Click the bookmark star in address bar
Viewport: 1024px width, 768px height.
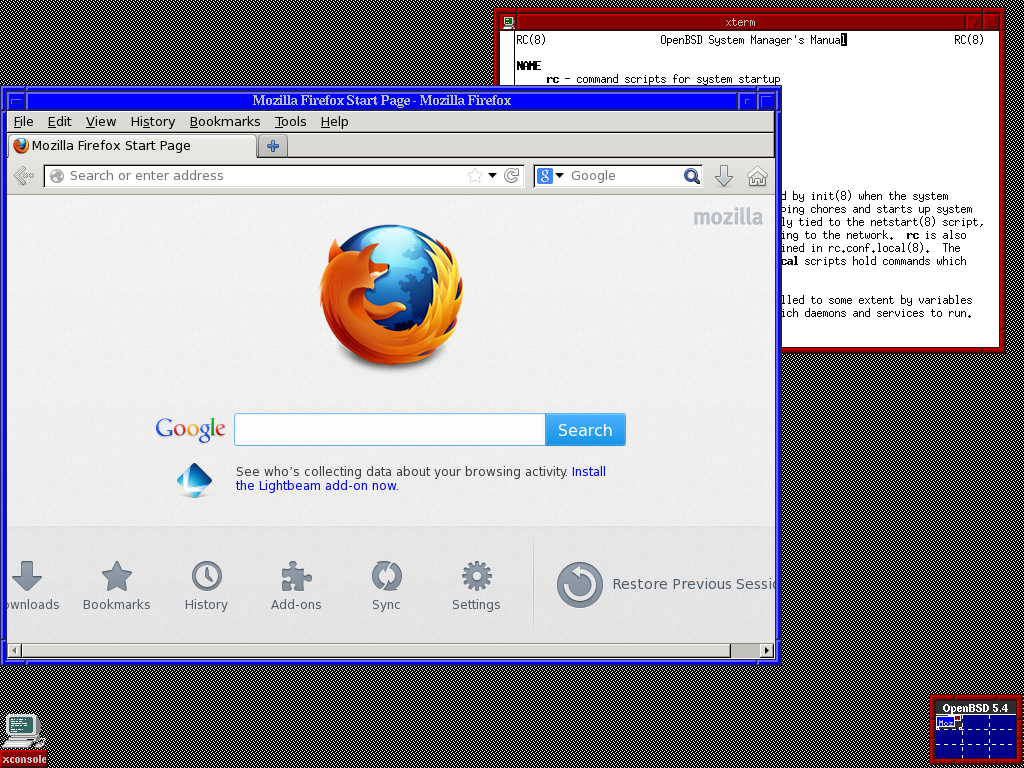point(475,176)
